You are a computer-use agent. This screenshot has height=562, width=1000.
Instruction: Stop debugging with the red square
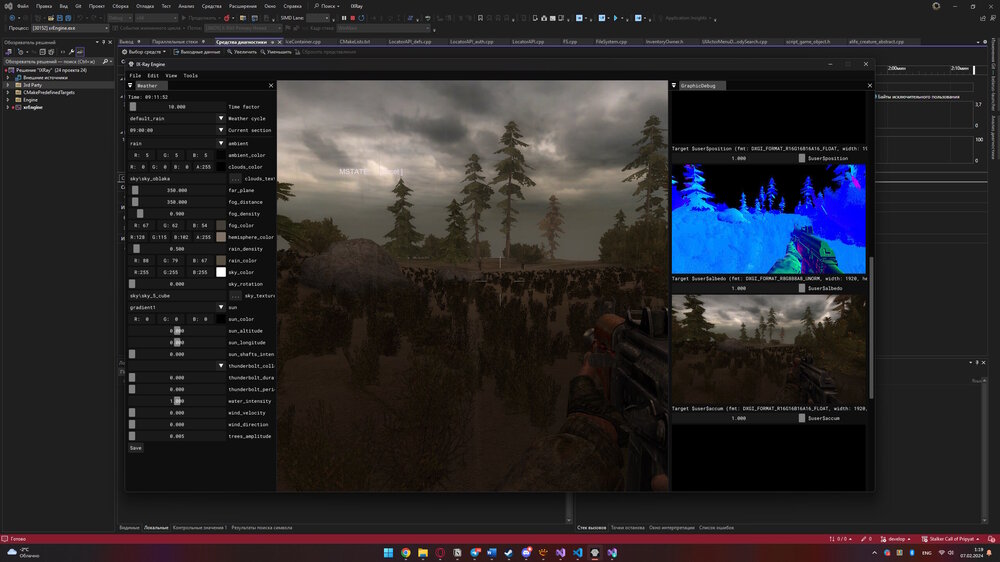tap(352, 18)
